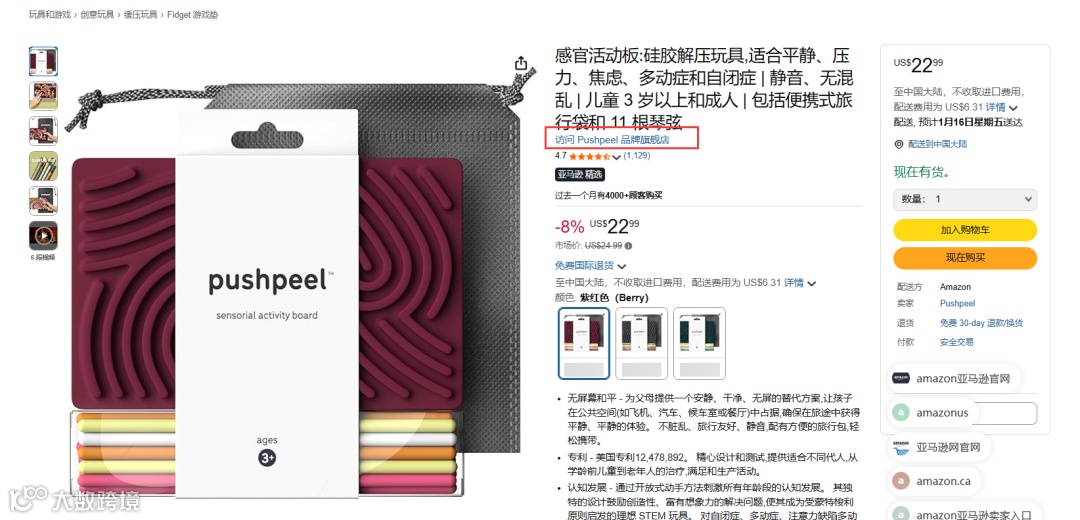Select the black color variant swatch

click(641, 343)
